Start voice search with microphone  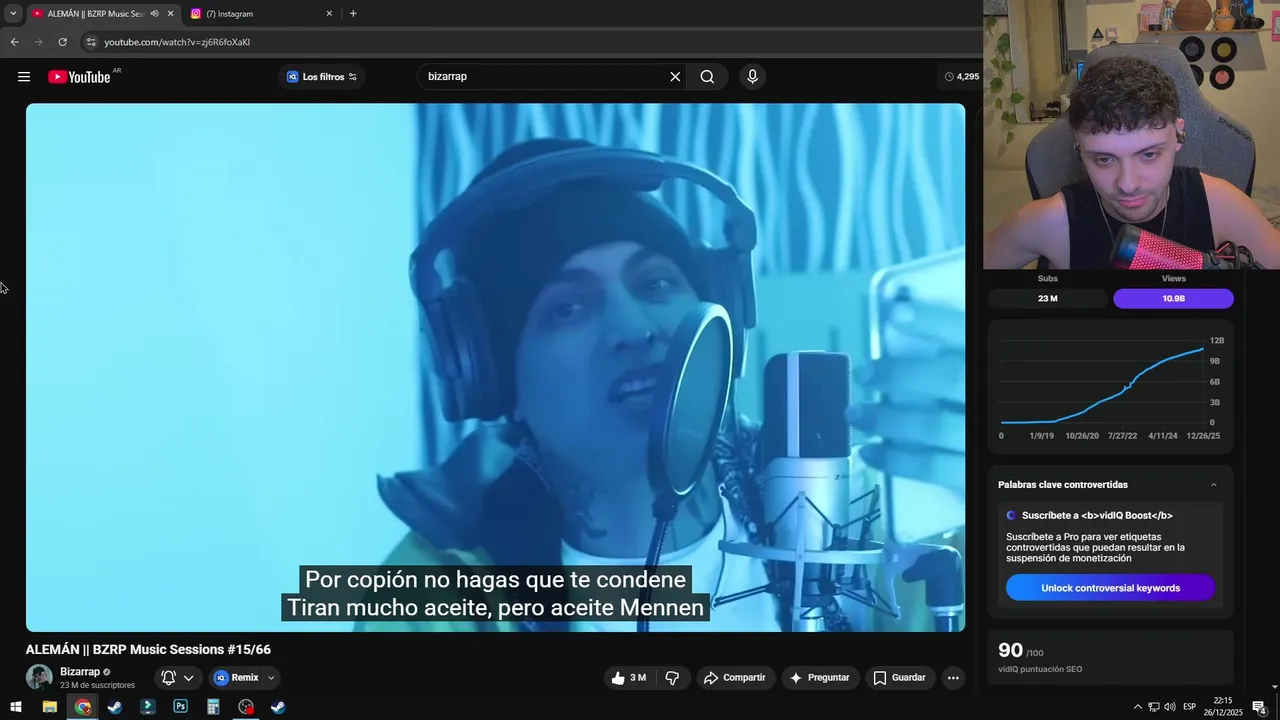point(752,77)
